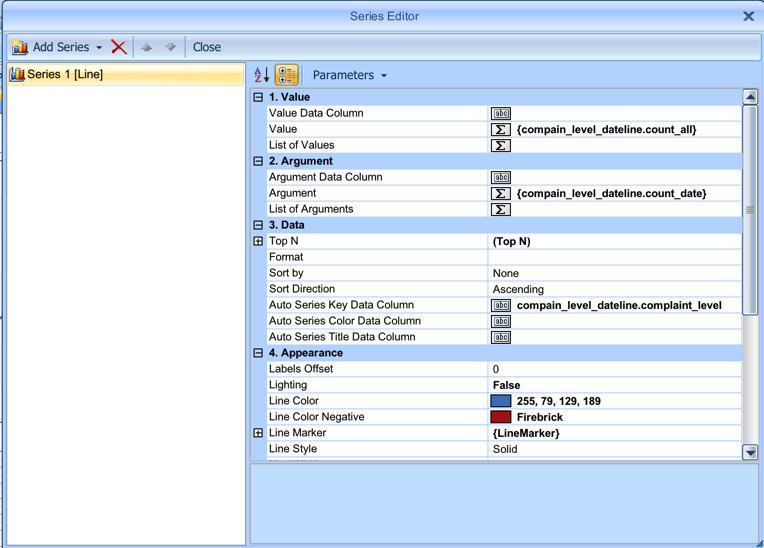Expand the Line Marker property

tap(258, 433)
